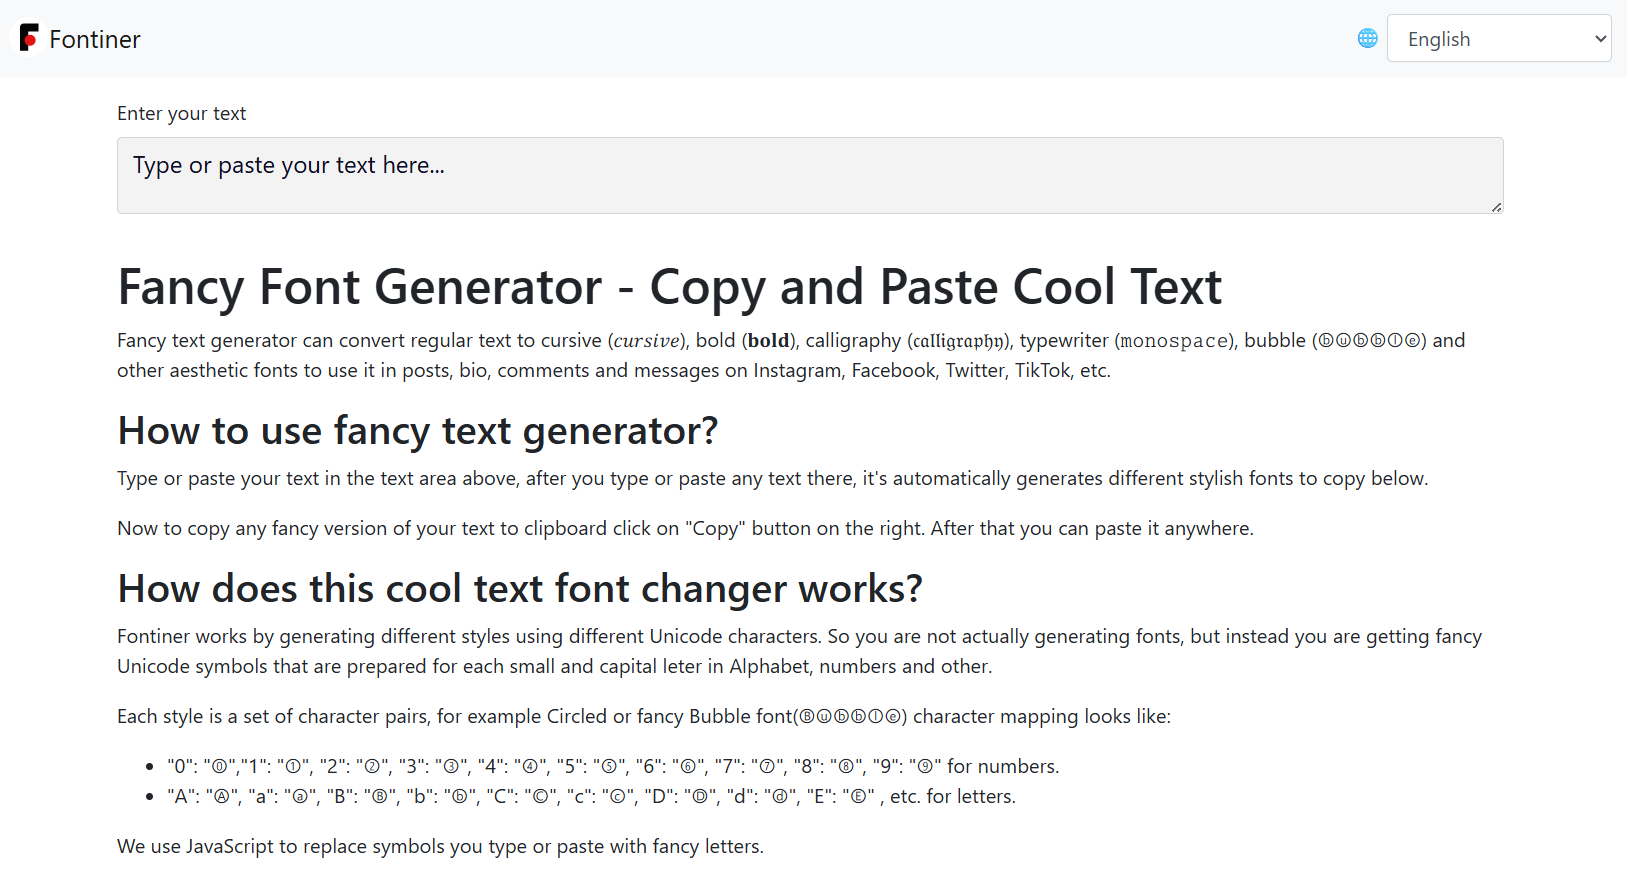This screenshot has width=1627, height=873.
Task: Click the intro paragraph starting 'Fancy text generator can convert'
Action: pos(791,355)
